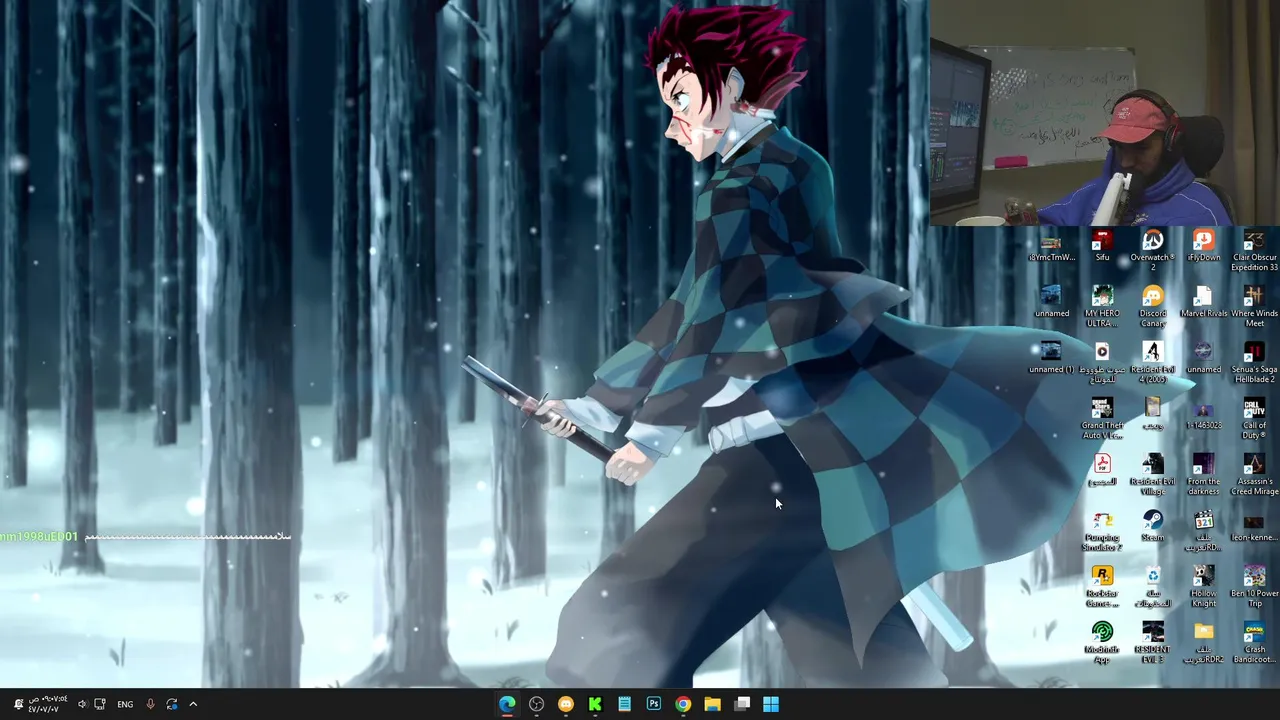This screenshot has height=720, width=1280.
Task: Launch the Grand Theft Auto V shortcut
Action: (x=1102, y=418)
